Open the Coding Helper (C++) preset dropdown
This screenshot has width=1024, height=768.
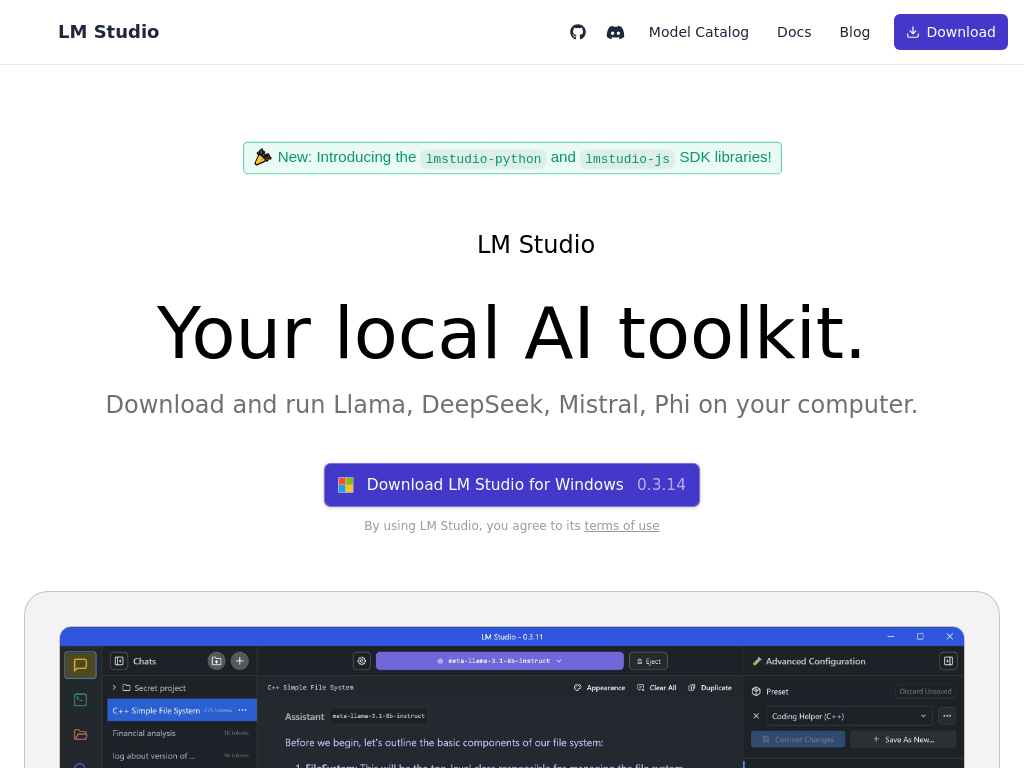point(848,716)
